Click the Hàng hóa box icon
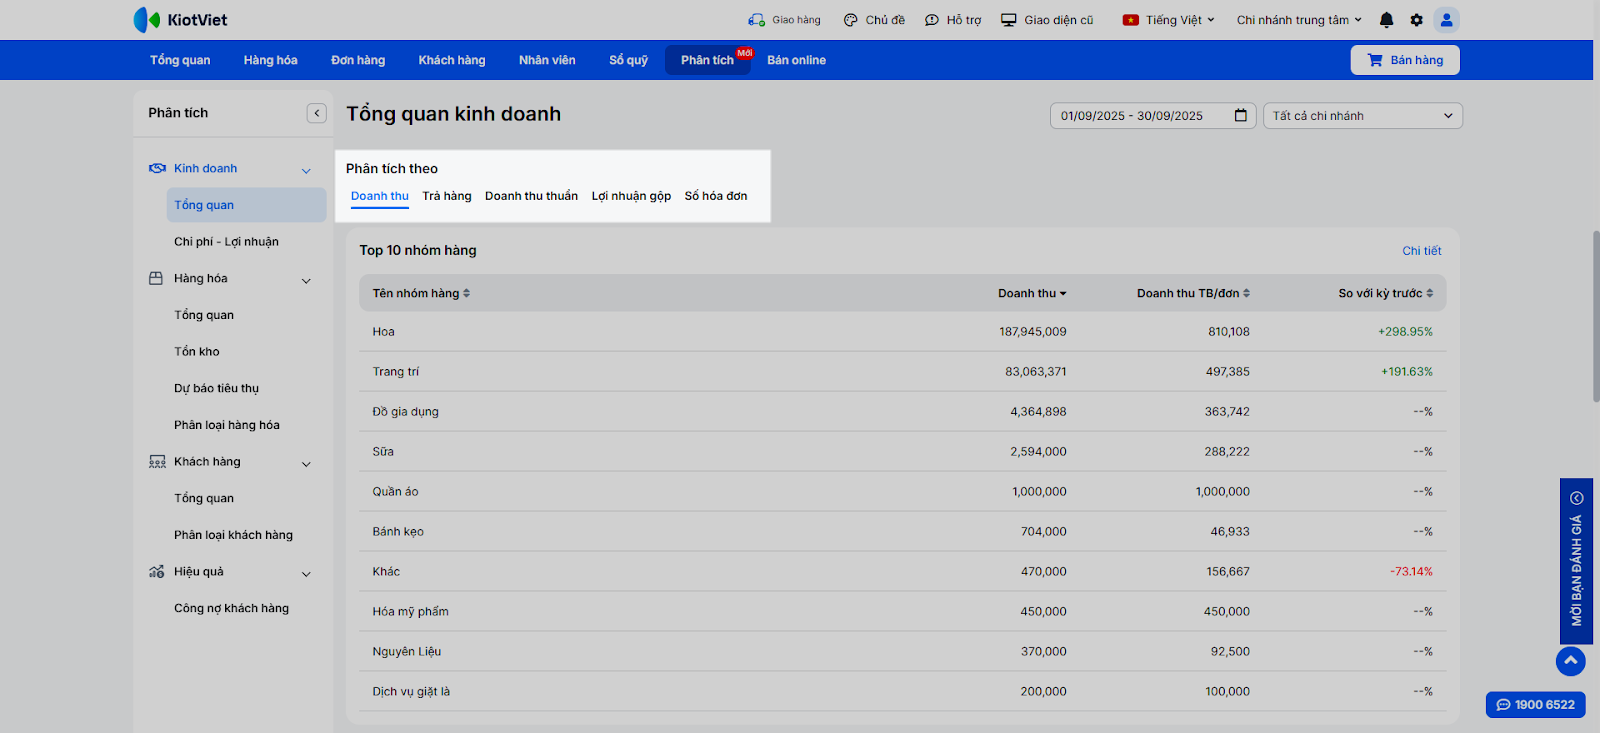Viewport: 1600px width, 733px height. [156, 278]
